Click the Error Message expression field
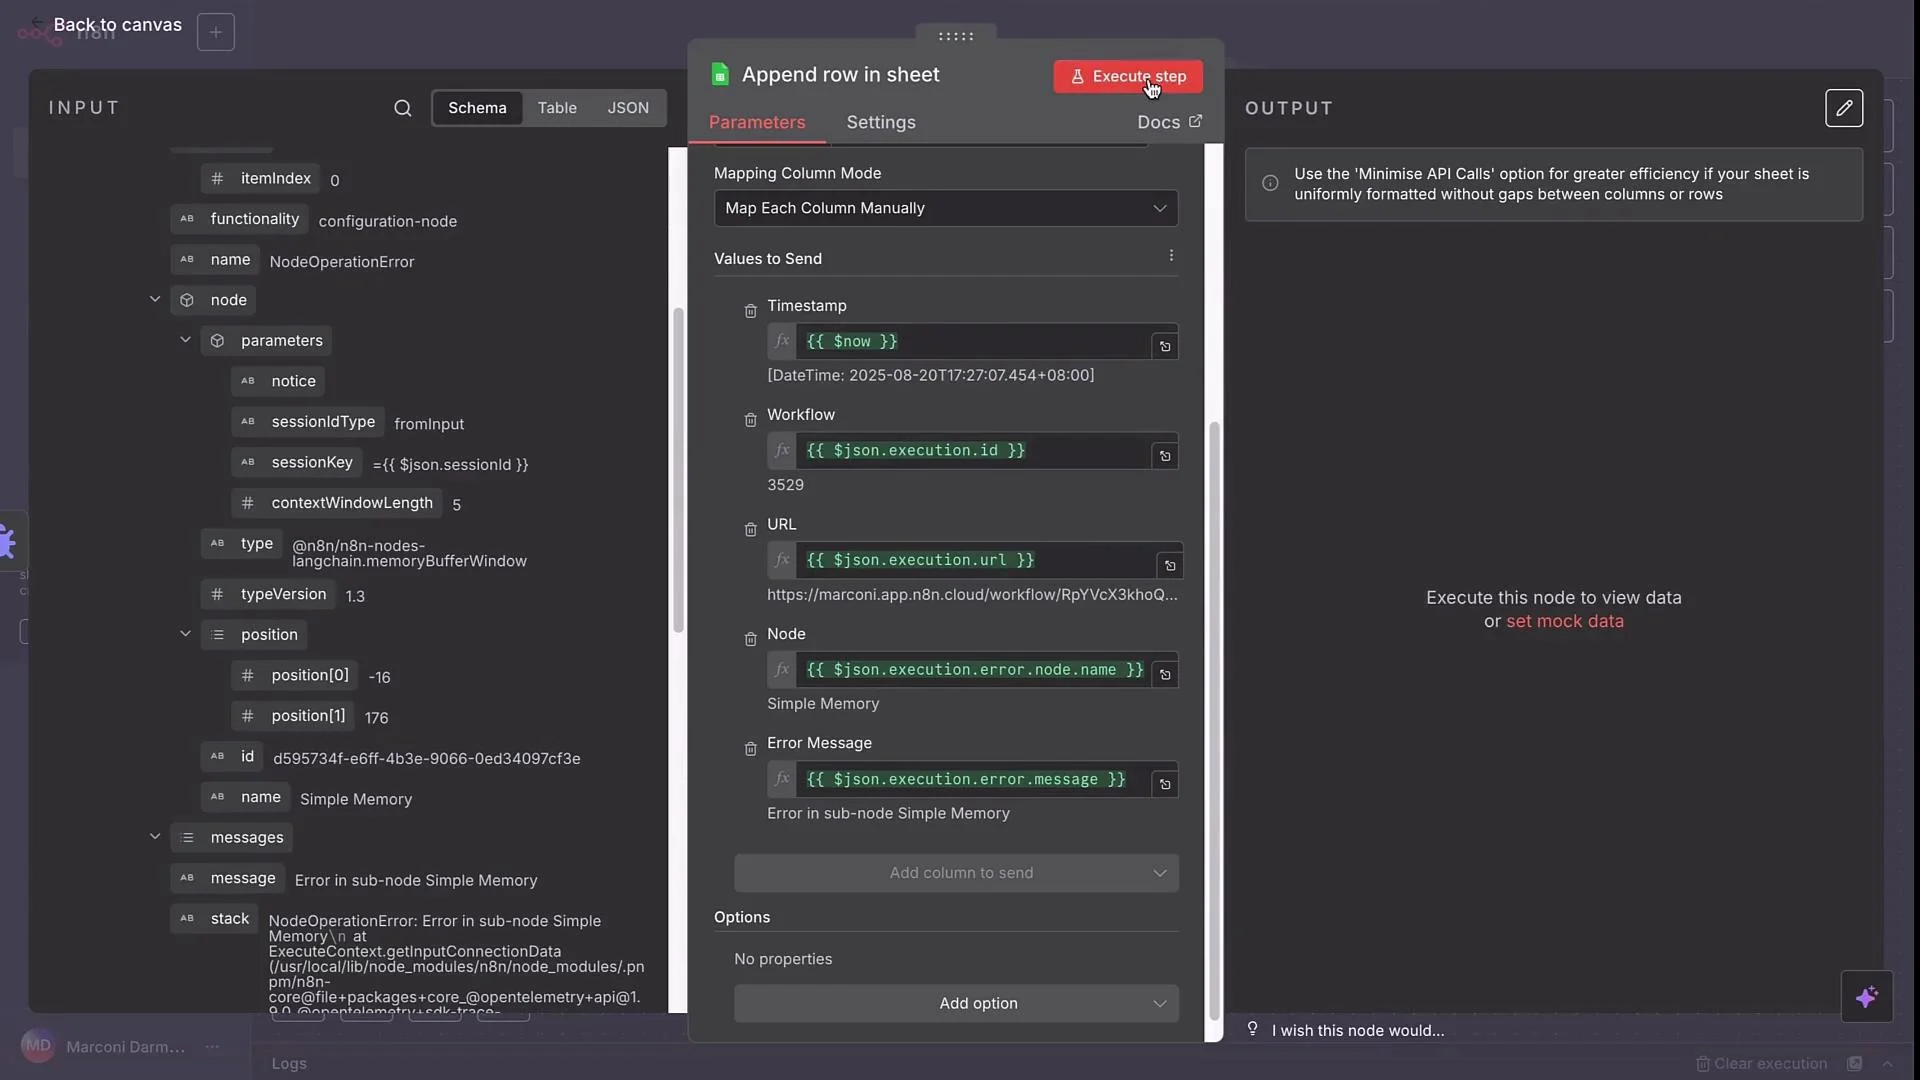 [x=972, y=779]
